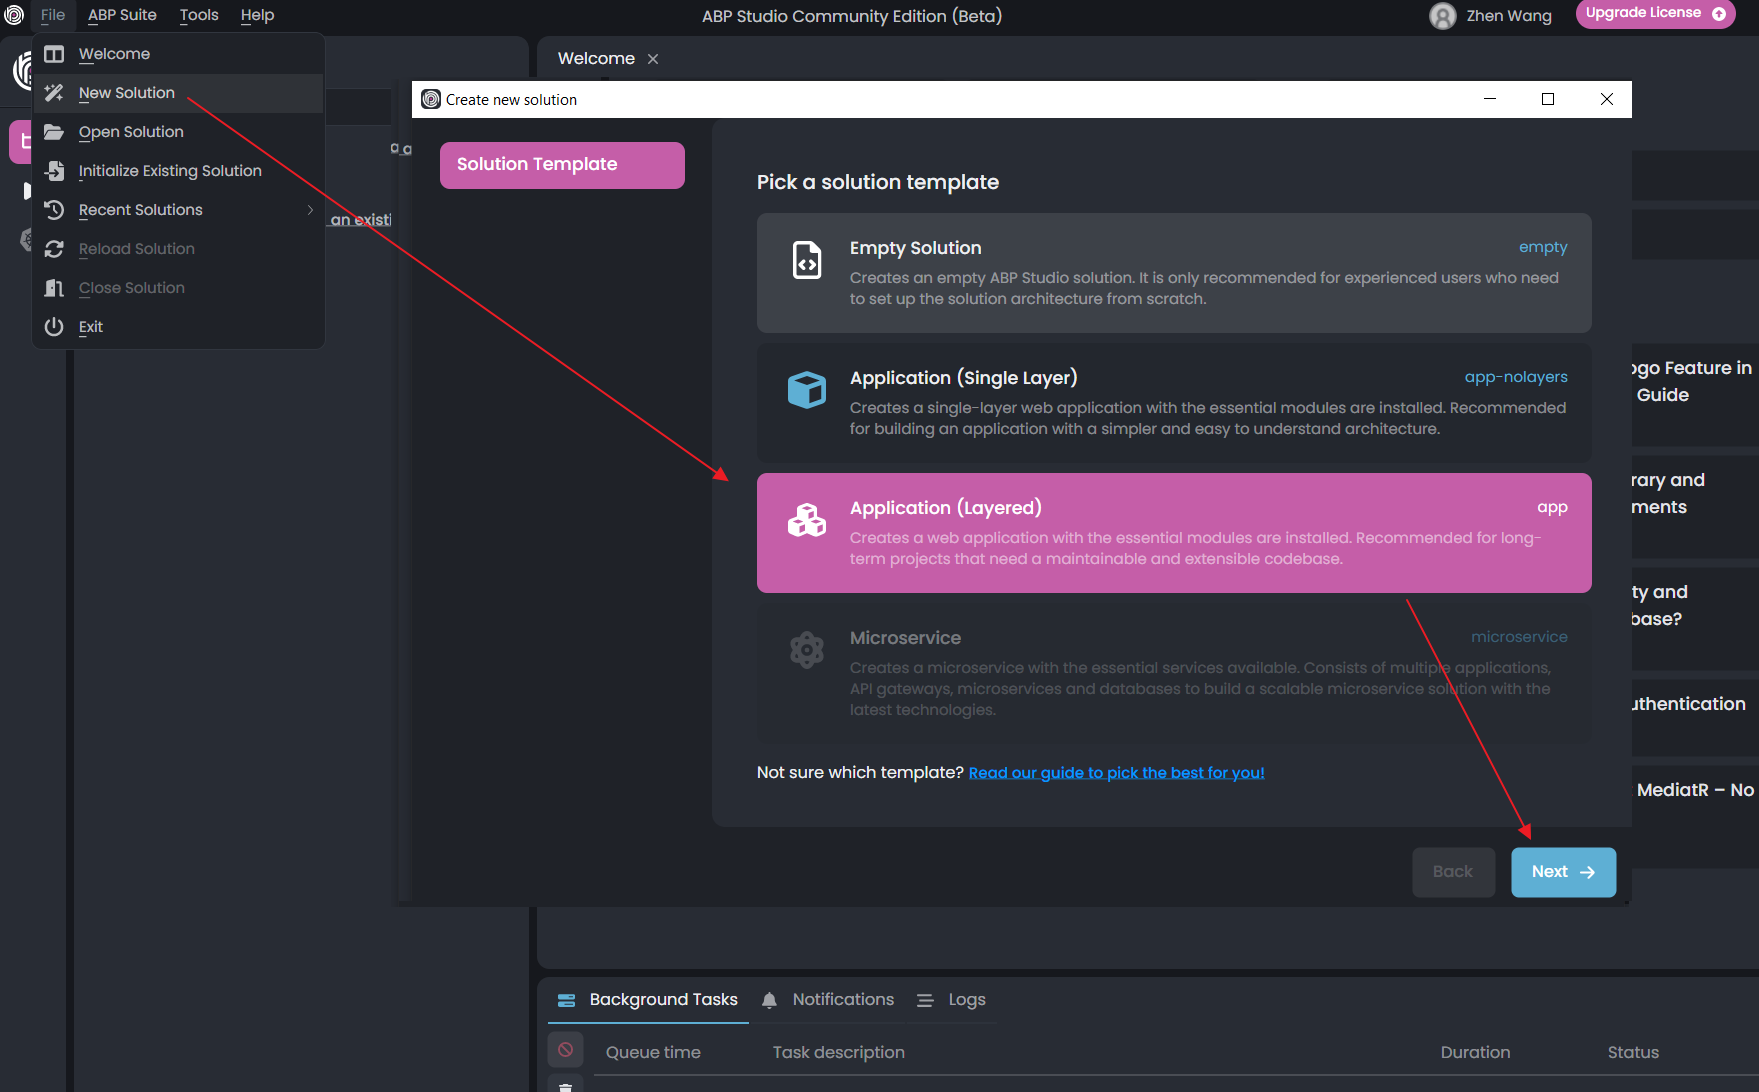Click the Upgrade License button
The width and height of the screenshot is (1759, 1092).
(1655, 14)
